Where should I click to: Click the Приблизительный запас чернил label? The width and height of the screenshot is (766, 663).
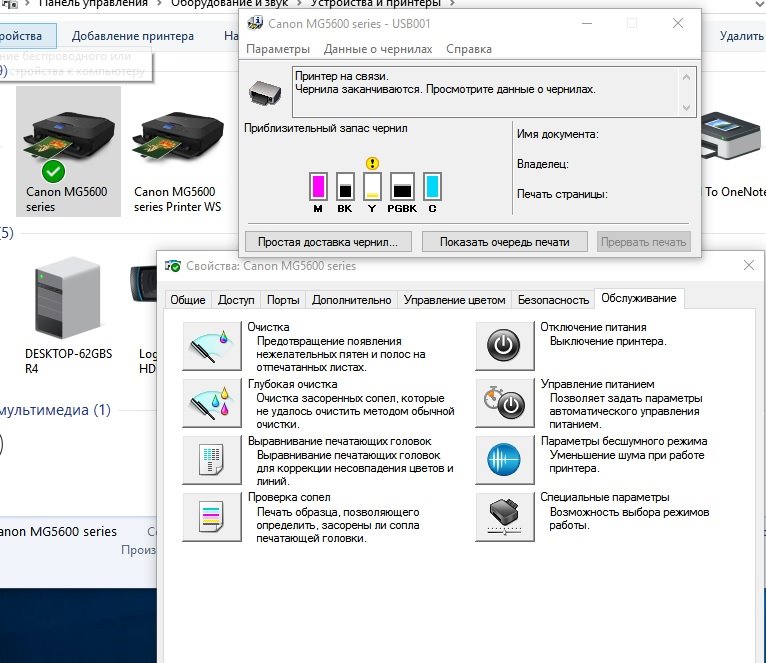(x=326, y=128)
